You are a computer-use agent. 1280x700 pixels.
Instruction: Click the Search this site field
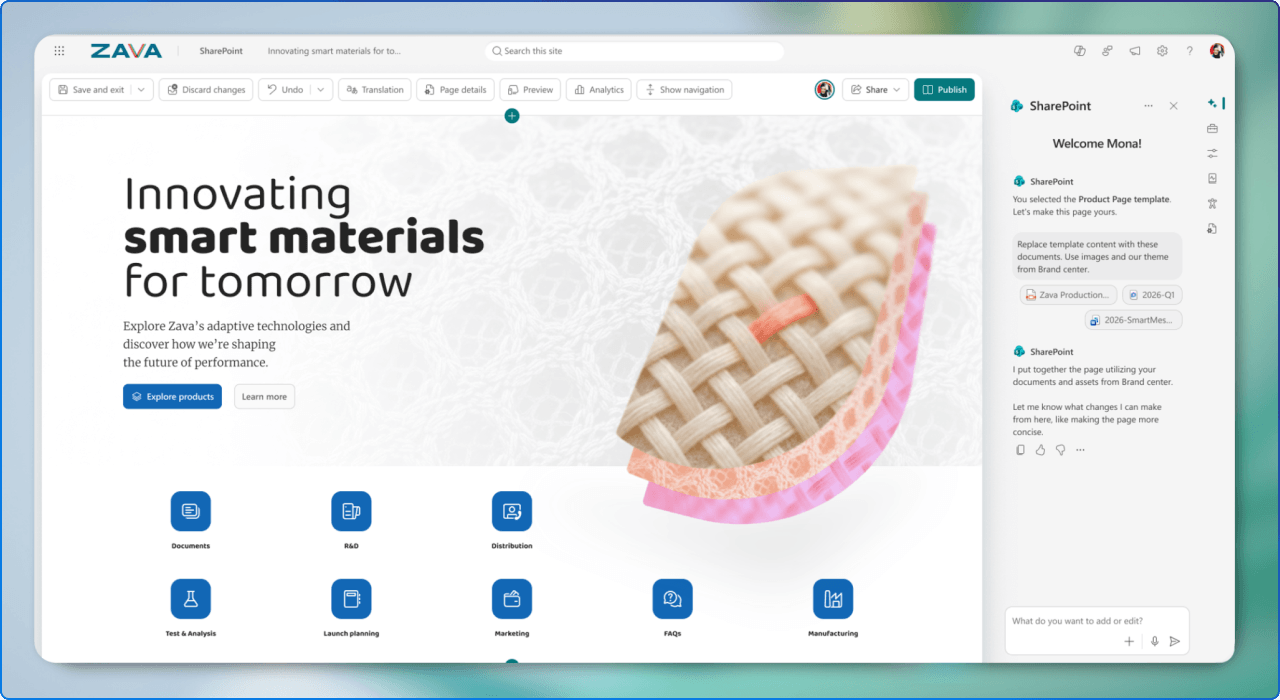pyautogui.click(x=634, y=51)
